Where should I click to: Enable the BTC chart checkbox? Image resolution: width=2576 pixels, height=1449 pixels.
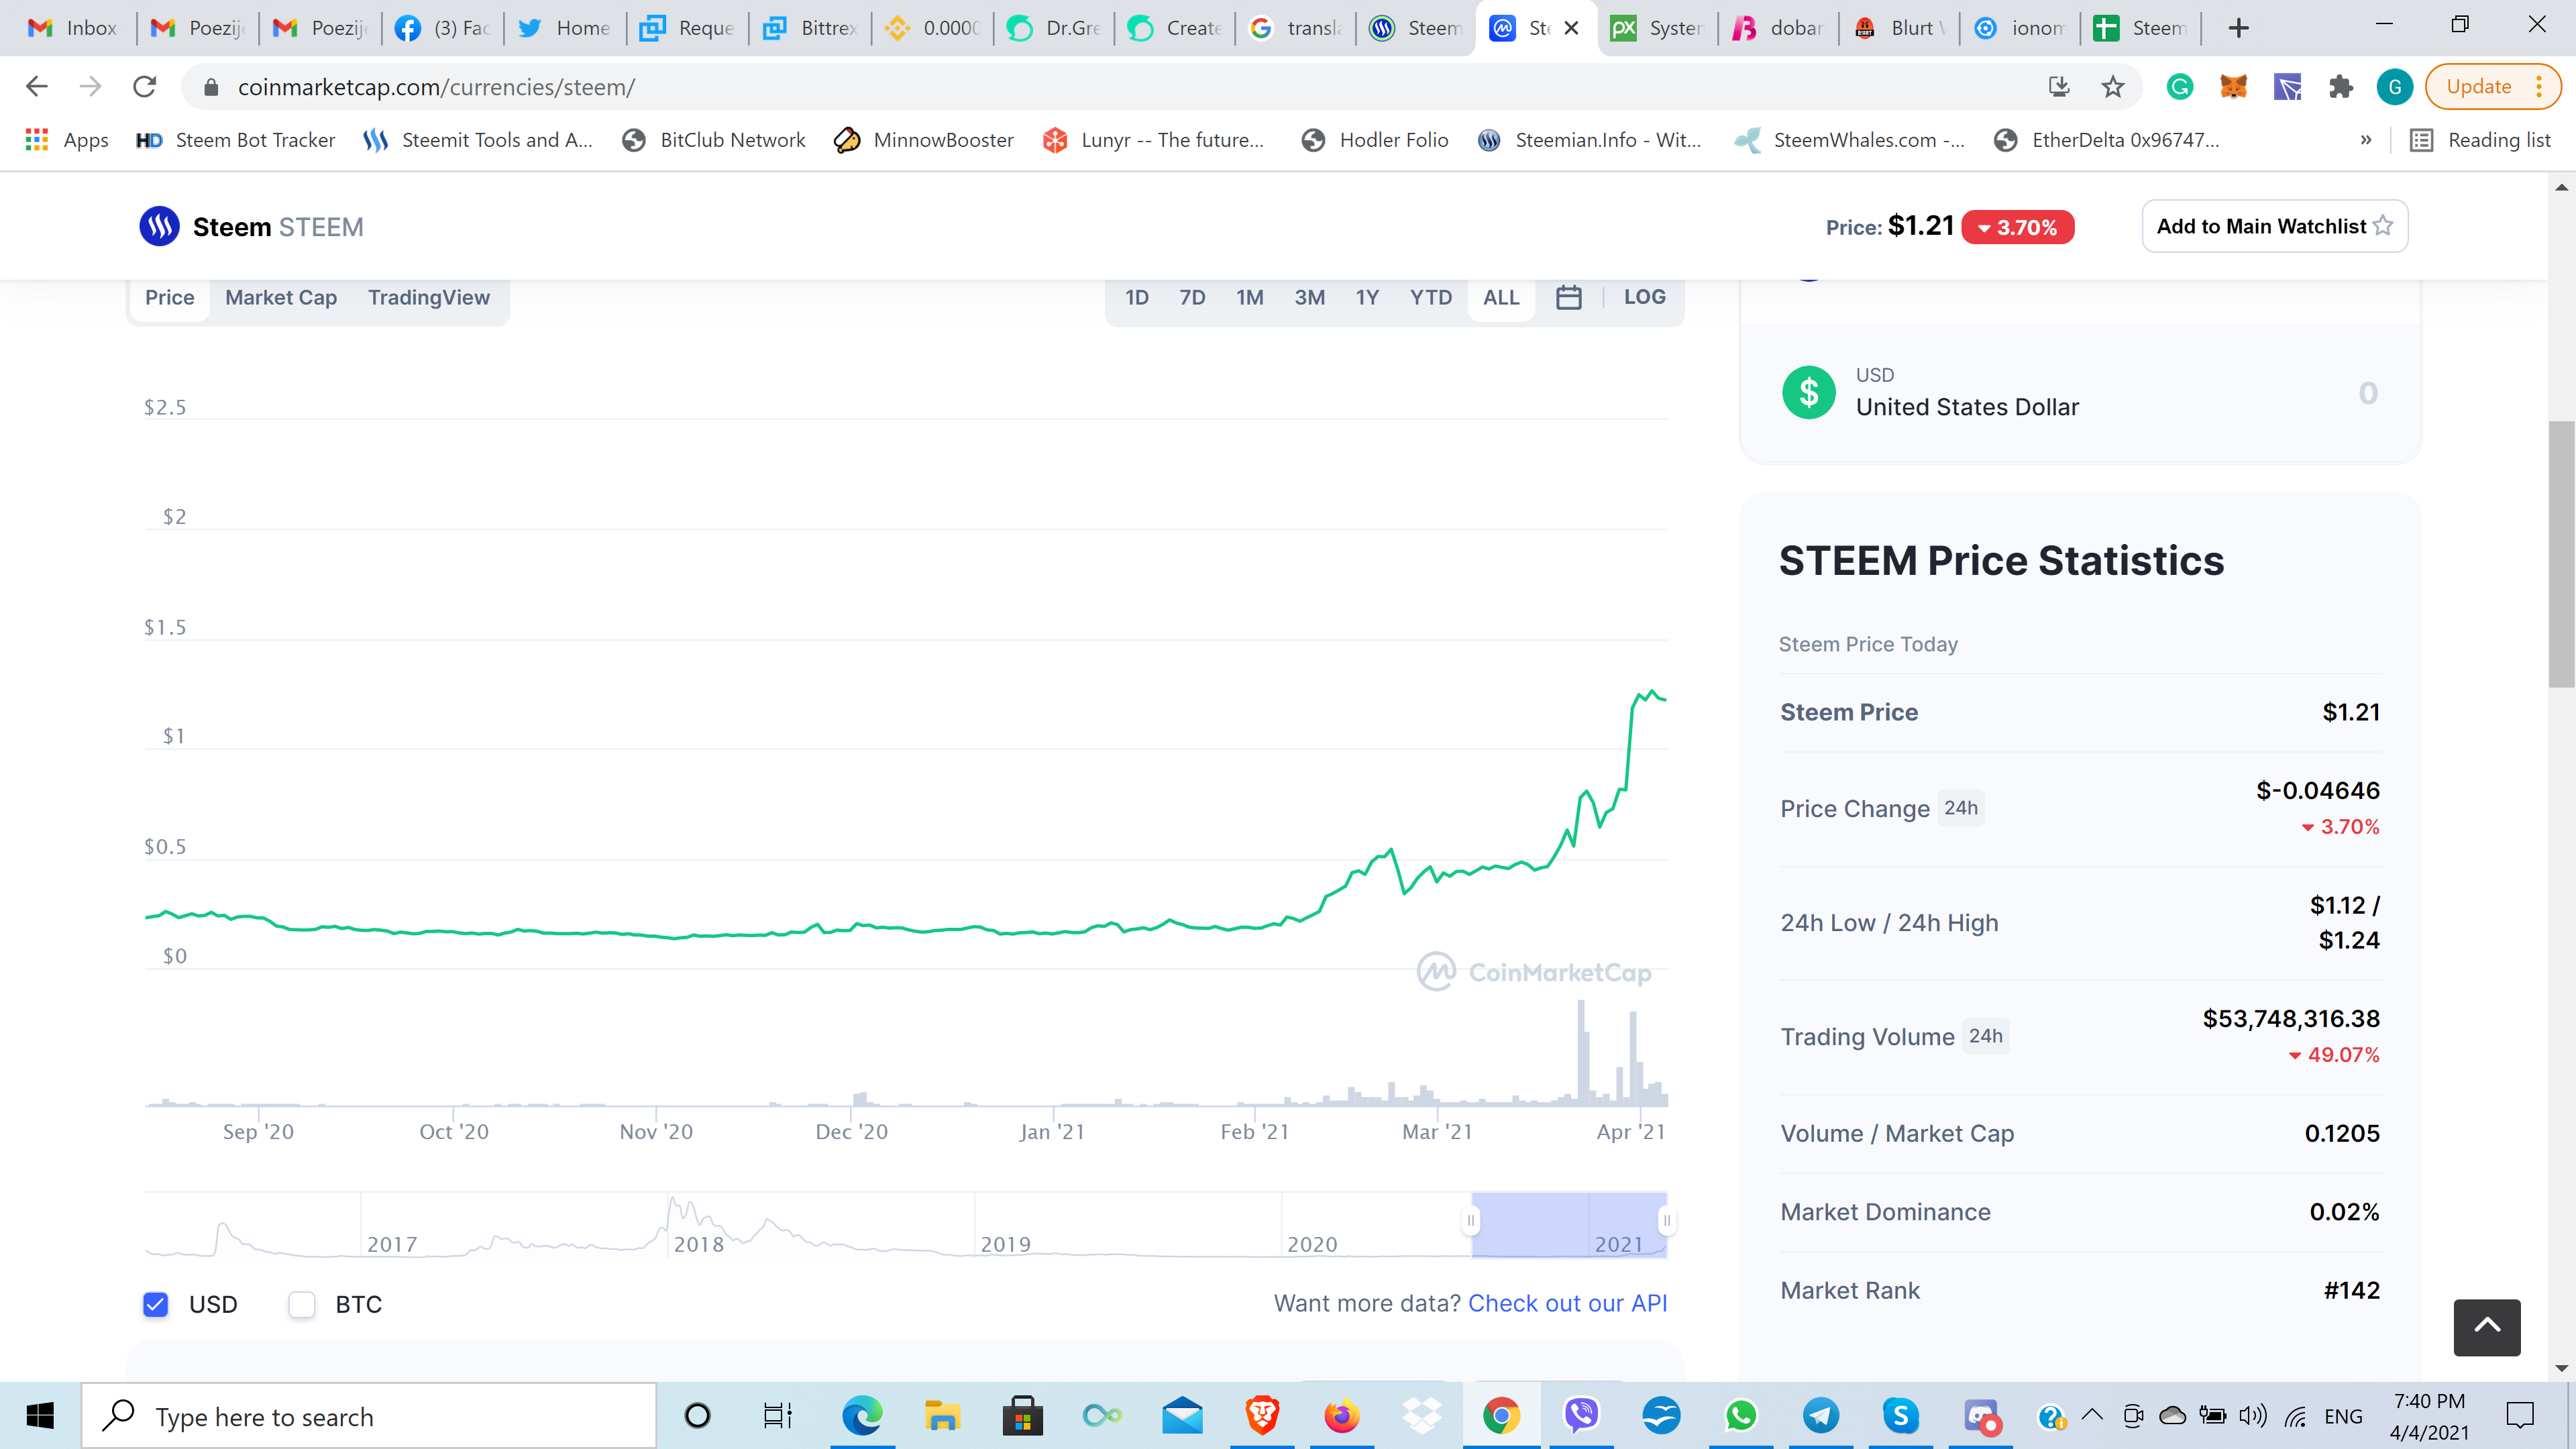coord(301,1304)
